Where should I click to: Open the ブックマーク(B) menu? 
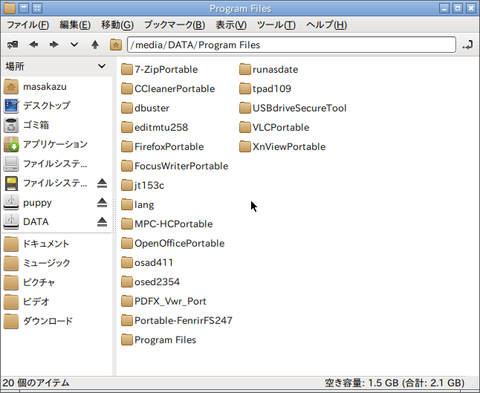click(174, 25)
